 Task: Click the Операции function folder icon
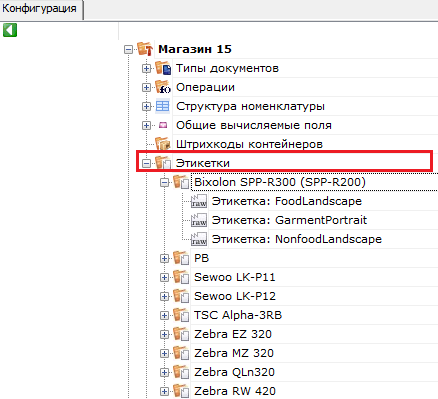point(163,87)
